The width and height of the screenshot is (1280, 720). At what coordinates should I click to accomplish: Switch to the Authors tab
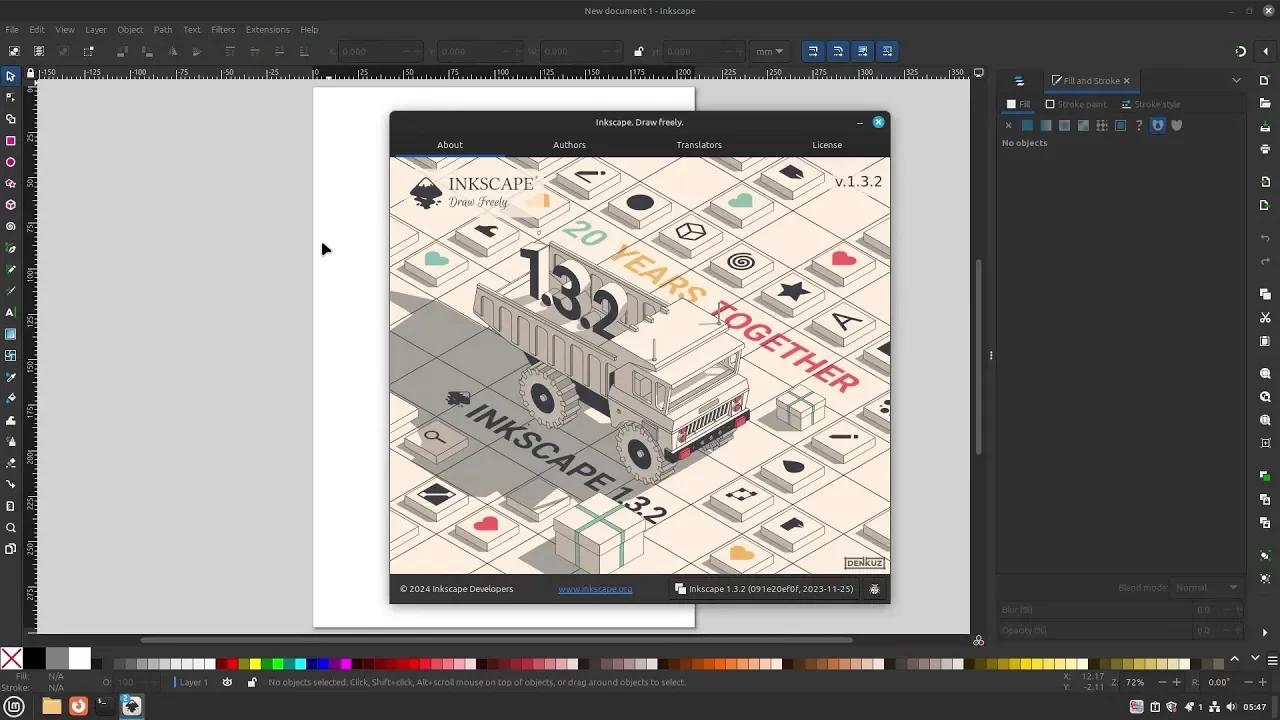coord(569,145)
